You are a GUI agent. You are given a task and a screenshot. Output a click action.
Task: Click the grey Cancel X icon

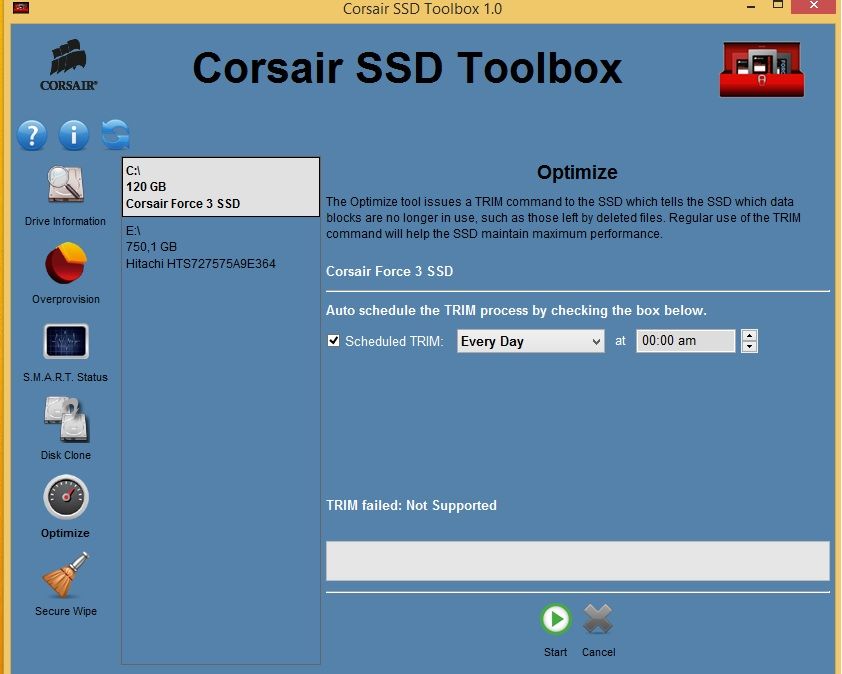[598, 619]
